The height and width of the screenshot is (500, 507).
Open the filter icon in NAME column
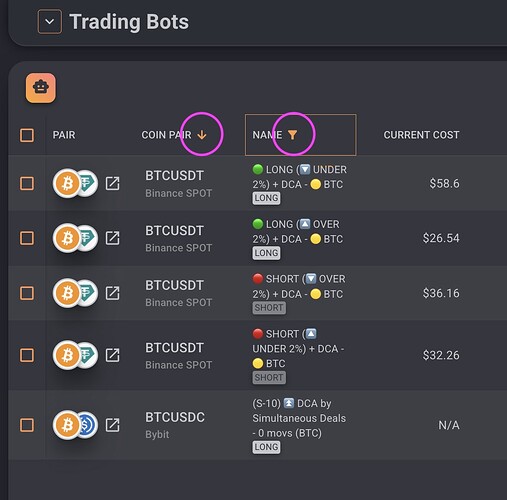[x=292, y=135]
